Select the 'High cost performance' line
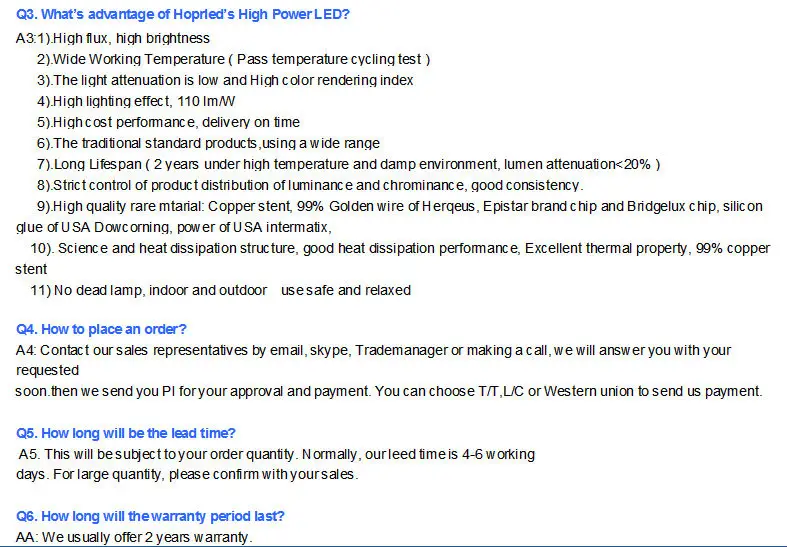This screenshot has width=787, height=547. coord(168,122)
